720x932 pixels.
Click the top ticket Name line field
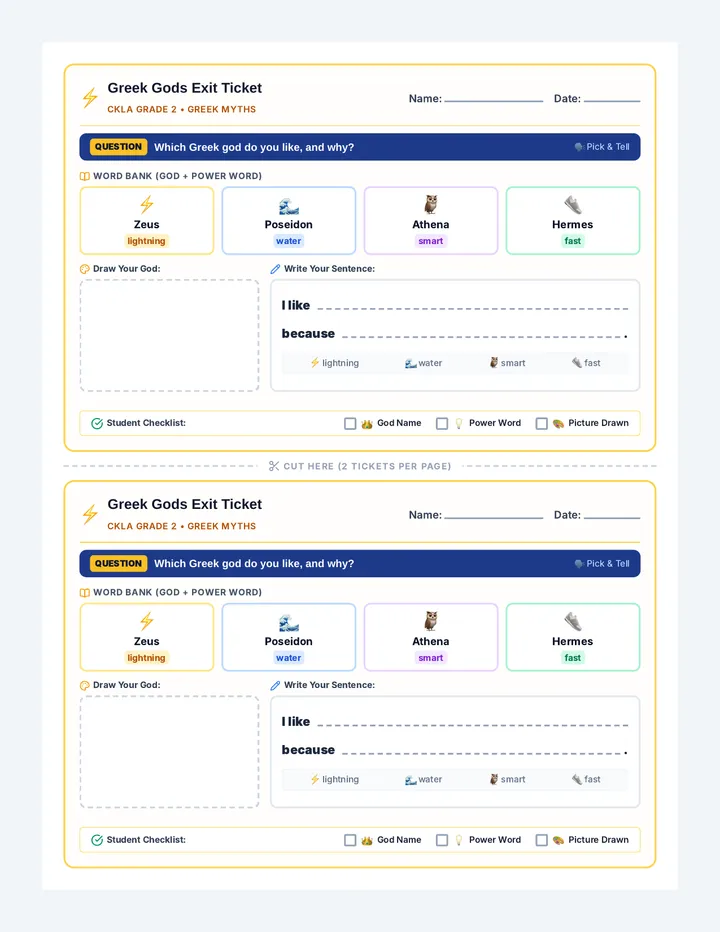tap(493, 99)
